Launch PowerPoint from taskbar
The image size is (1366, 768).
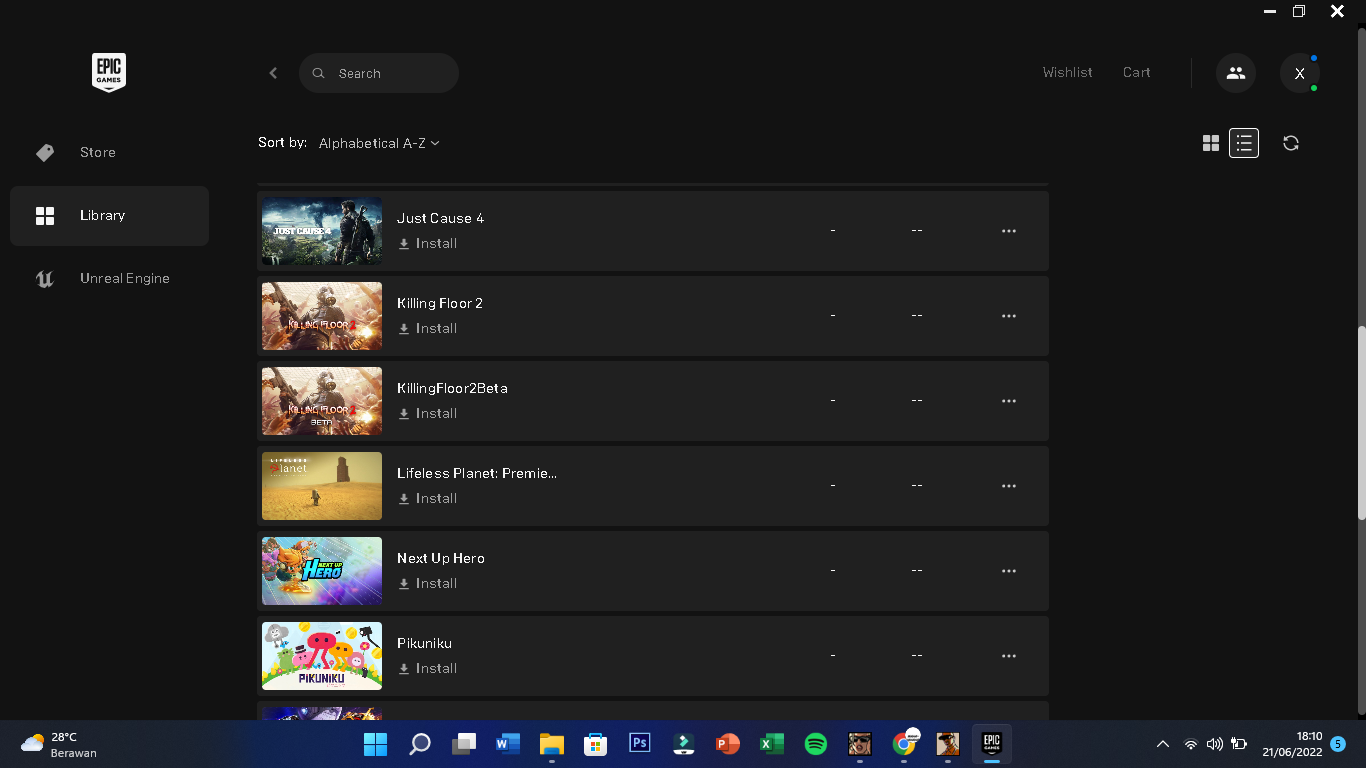pos(728,744)
